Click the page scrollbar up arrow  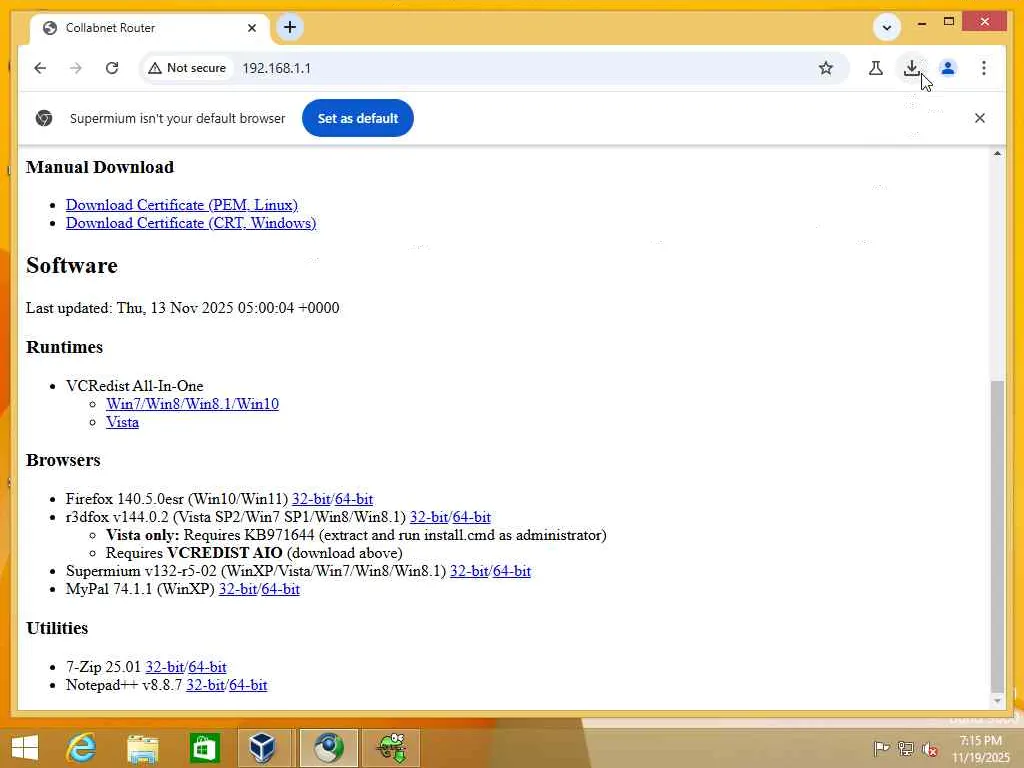997,153
